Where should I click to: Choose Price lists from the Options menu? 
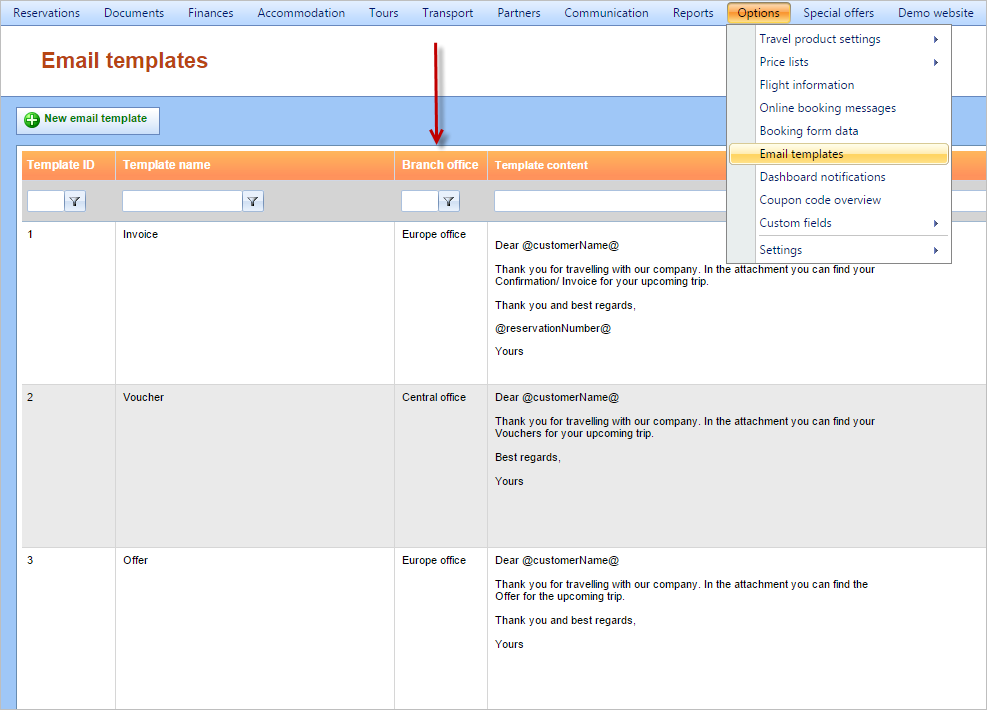839,62
